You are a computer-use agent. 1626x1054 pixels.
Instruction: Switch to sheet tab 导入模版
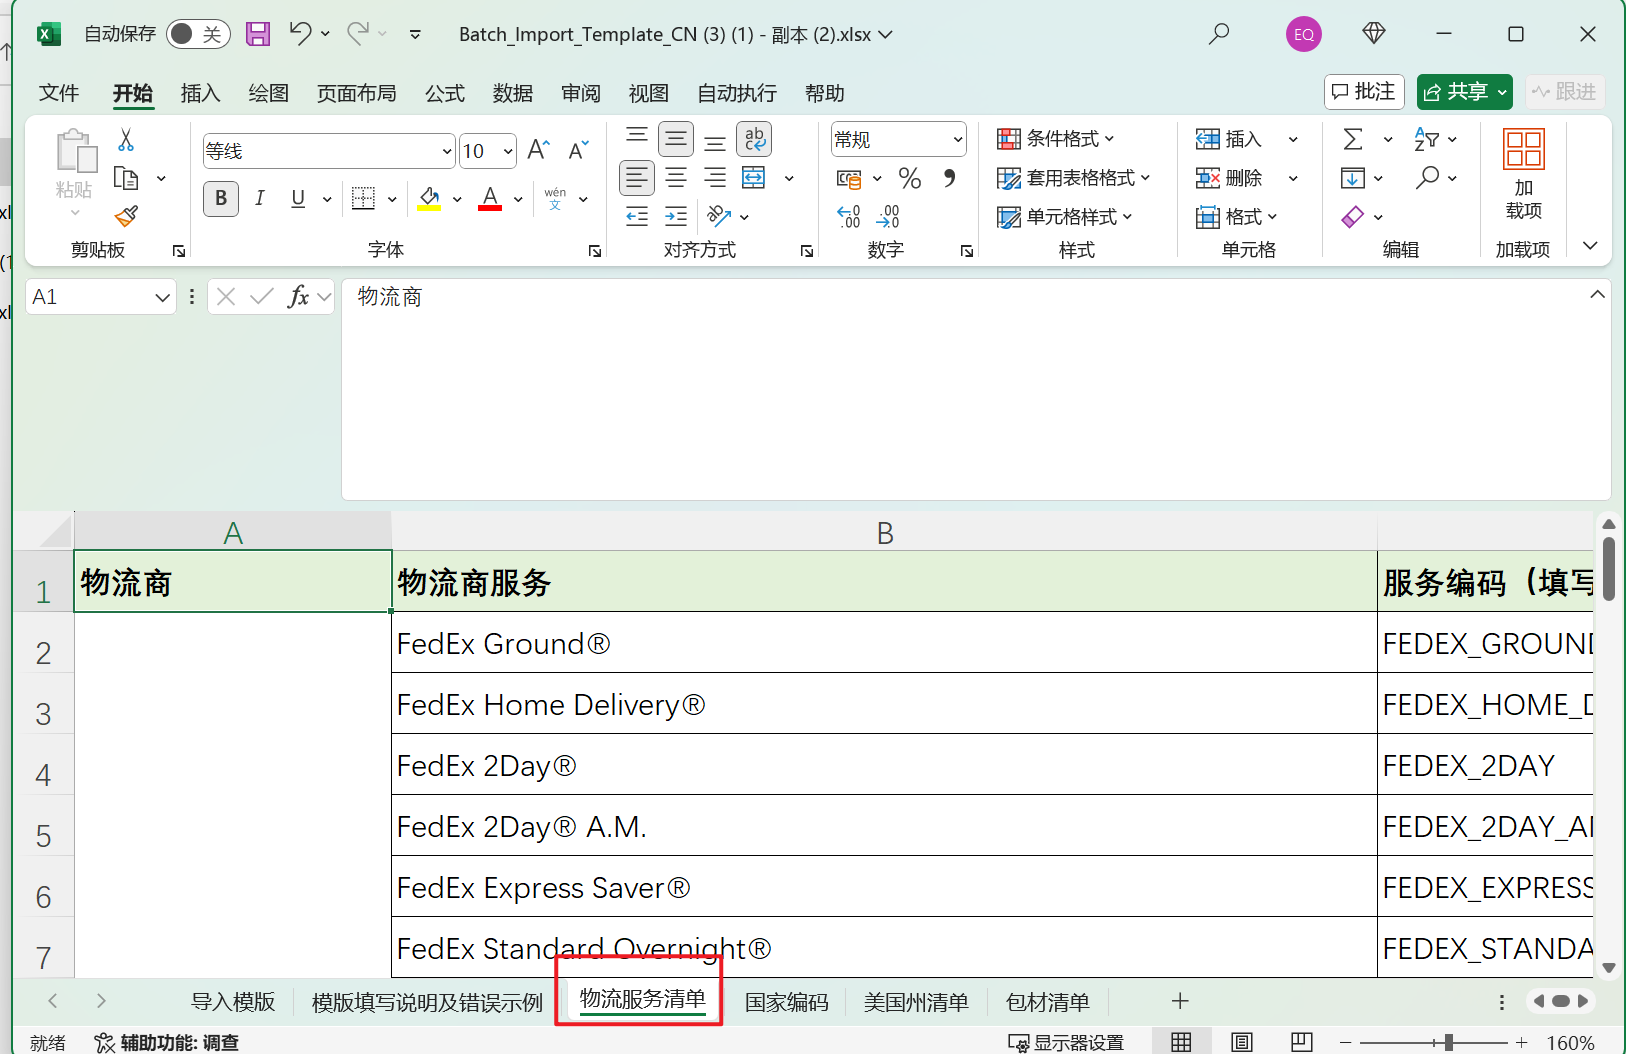tap(233, 1001)
